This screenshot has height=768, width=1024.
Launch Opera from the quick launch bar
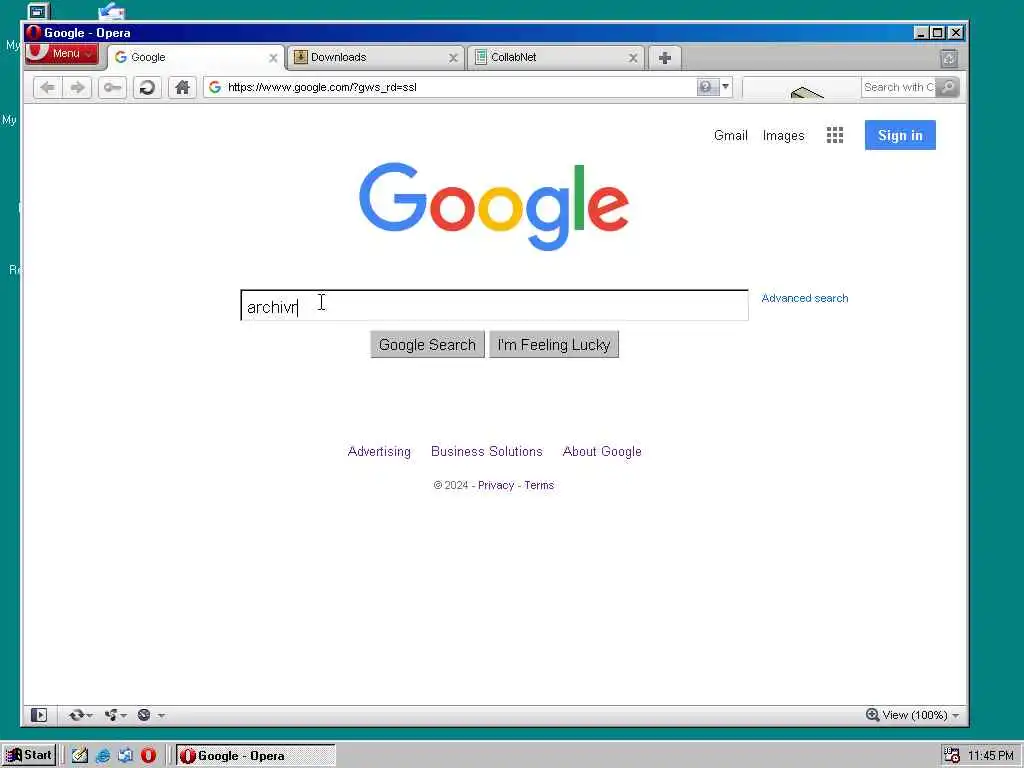[148, 755]
